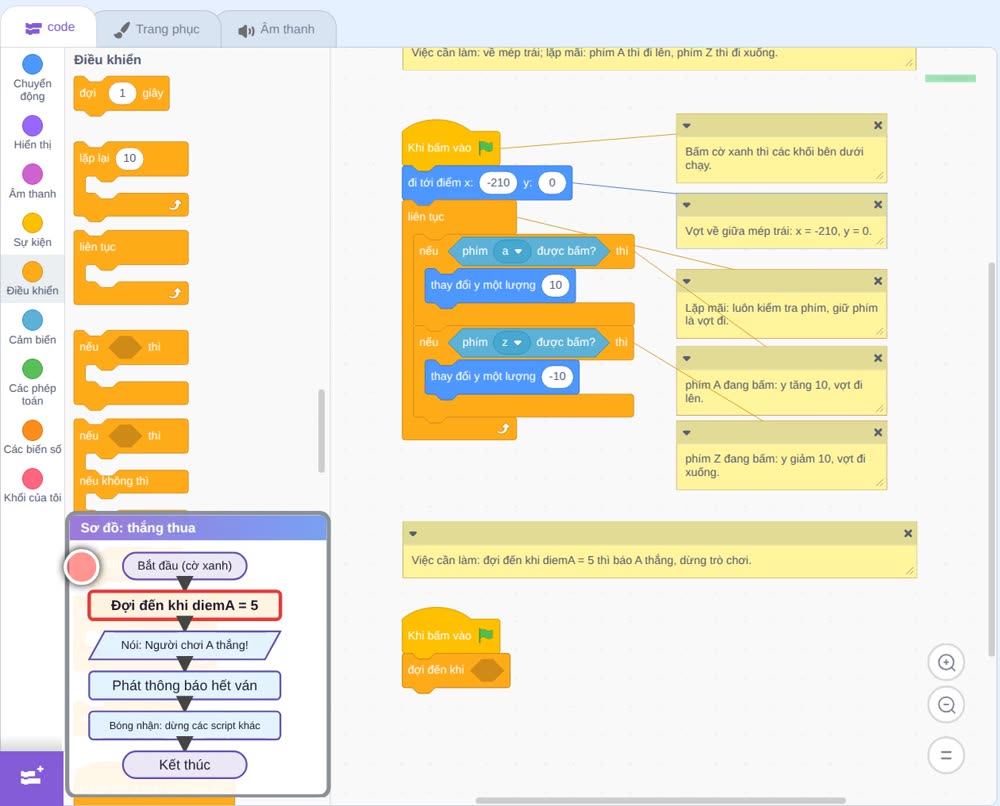This screenshot has height=806, width=1000.
Task: Click the x value -210 input field
Action: [x=498, y=183]
